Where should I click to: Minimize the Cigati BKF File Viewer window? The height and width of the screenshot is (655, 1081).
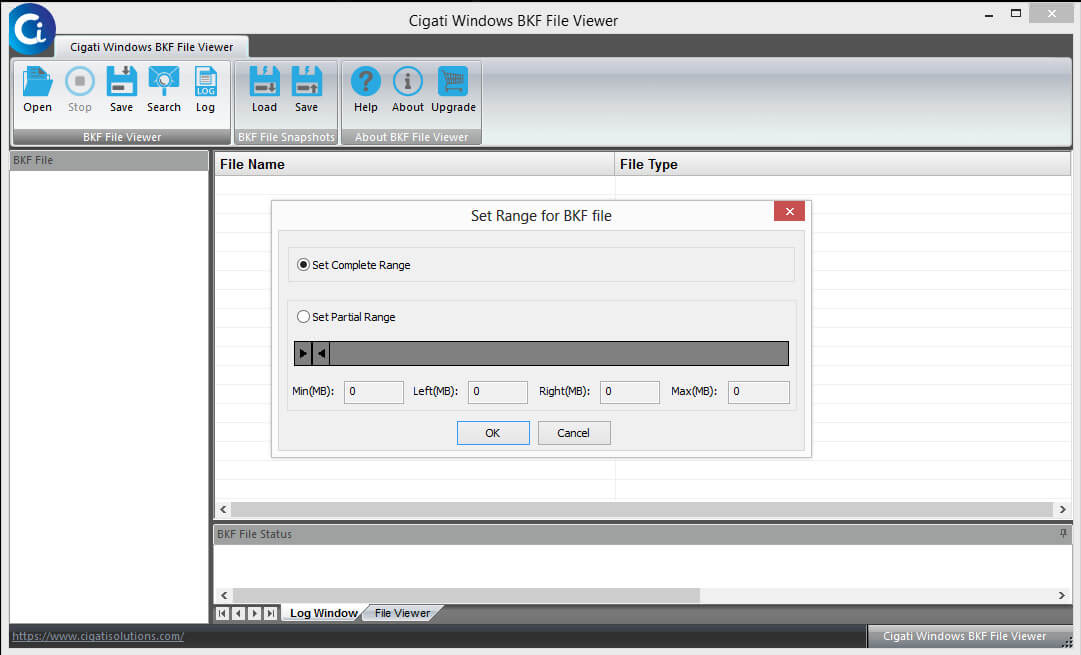989,14
